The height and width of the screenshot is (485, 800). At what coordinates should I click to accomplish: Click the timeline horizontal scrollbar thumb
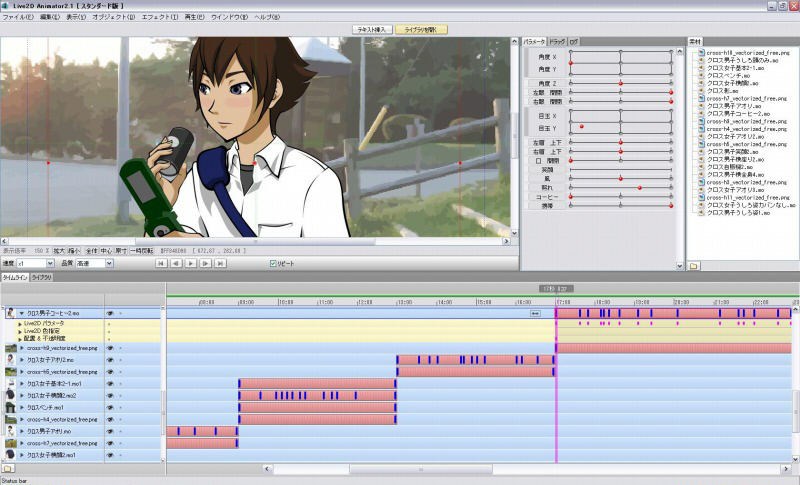[x=421, y=469]
